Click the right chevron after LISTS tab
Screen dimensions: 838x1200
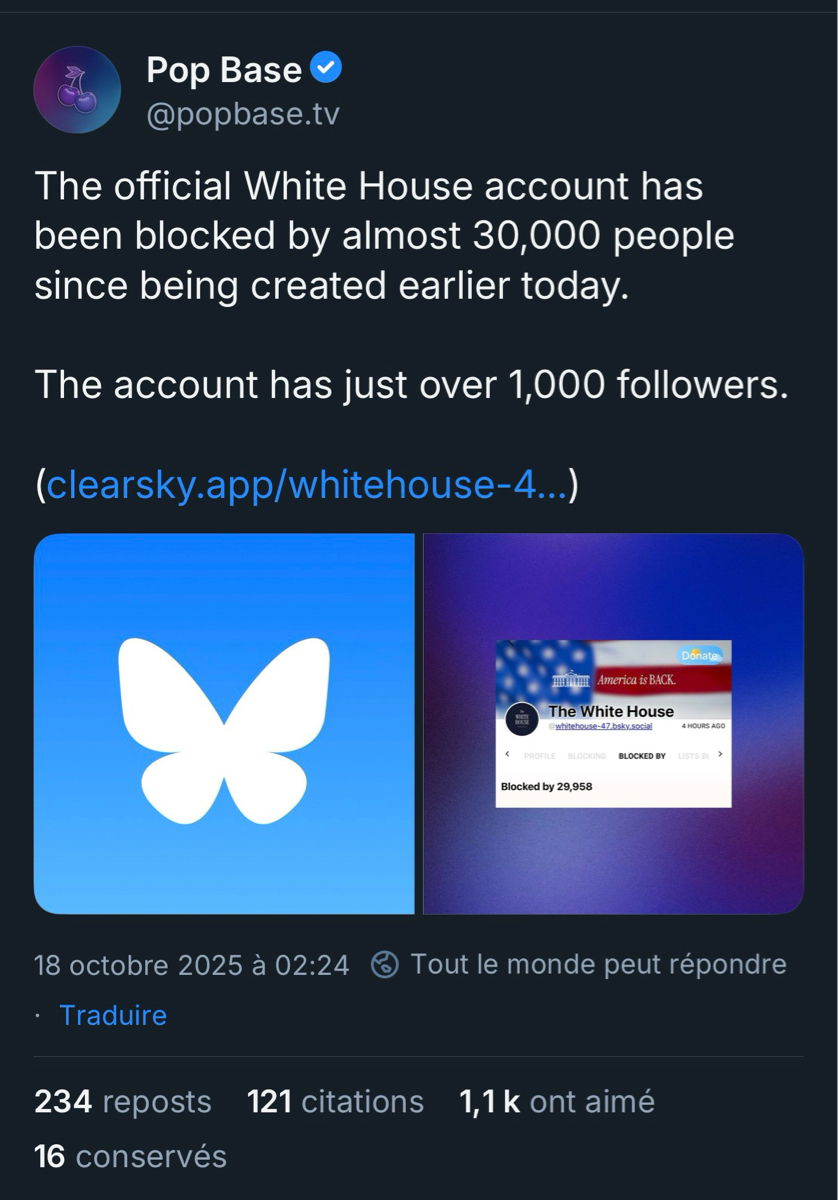[720, 754]
